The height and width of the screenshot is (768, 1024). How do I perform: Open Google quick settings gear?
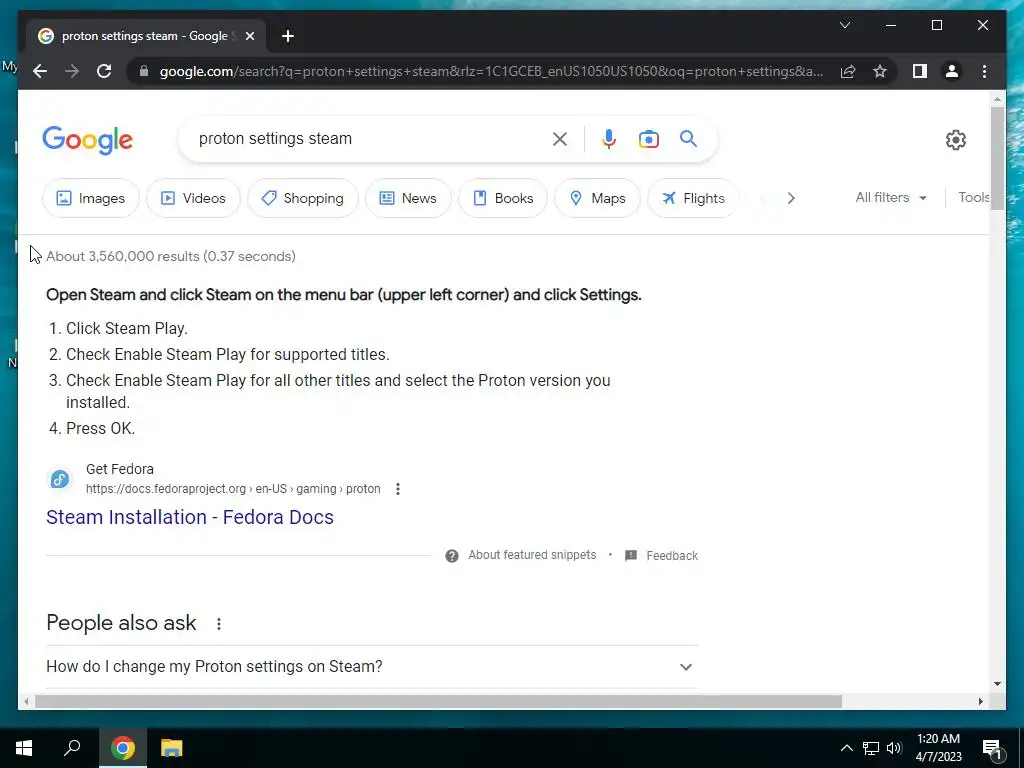click(955, 140)
